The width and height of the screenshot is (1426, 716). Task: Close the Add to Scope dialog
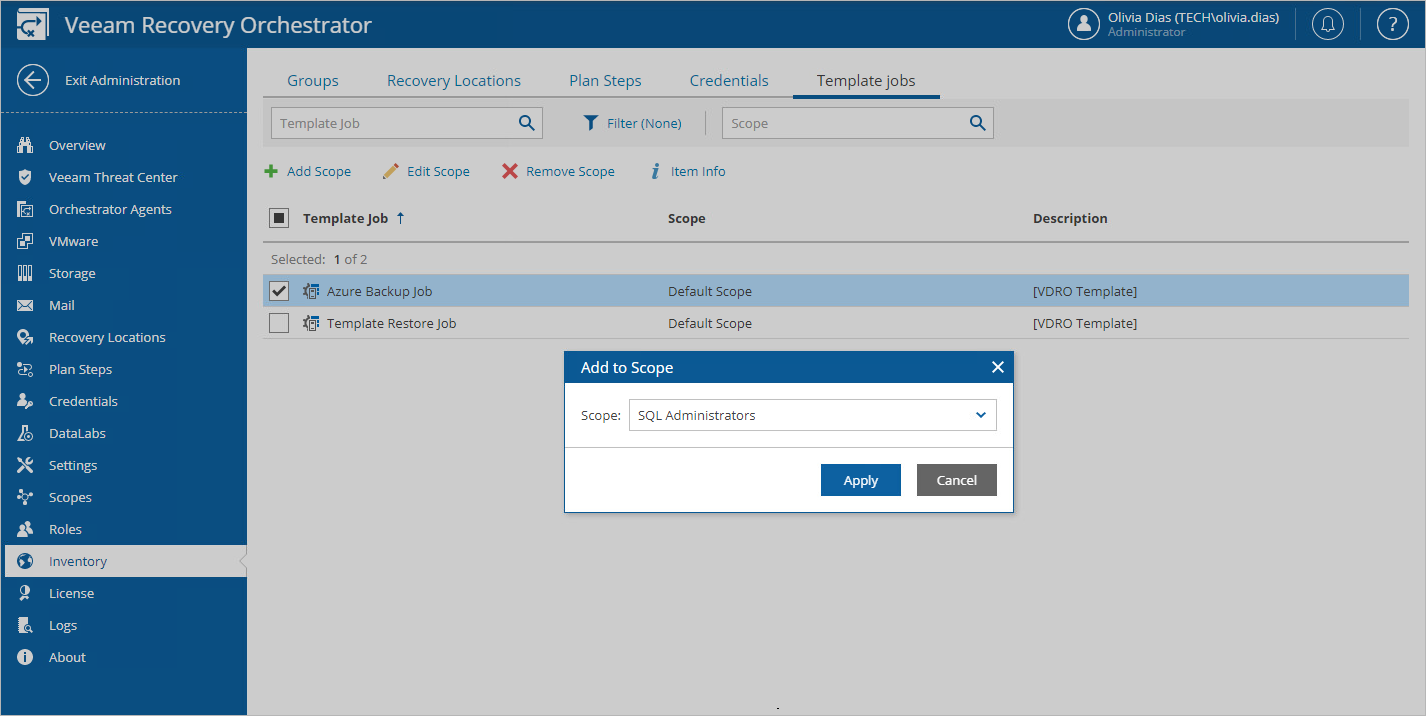click(x=997, y=367)
